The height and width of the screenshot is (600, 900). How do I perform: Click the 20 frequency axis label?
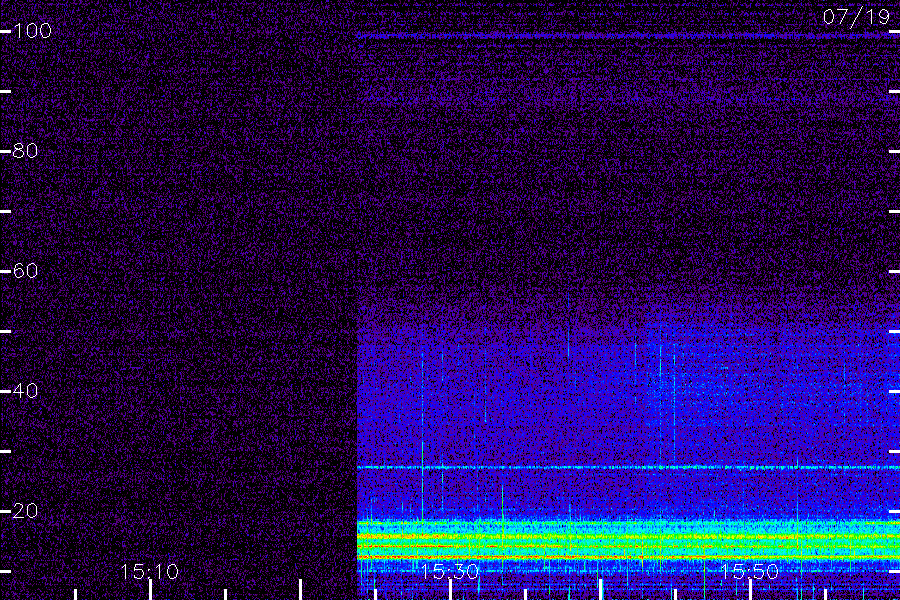click(25, 510)
